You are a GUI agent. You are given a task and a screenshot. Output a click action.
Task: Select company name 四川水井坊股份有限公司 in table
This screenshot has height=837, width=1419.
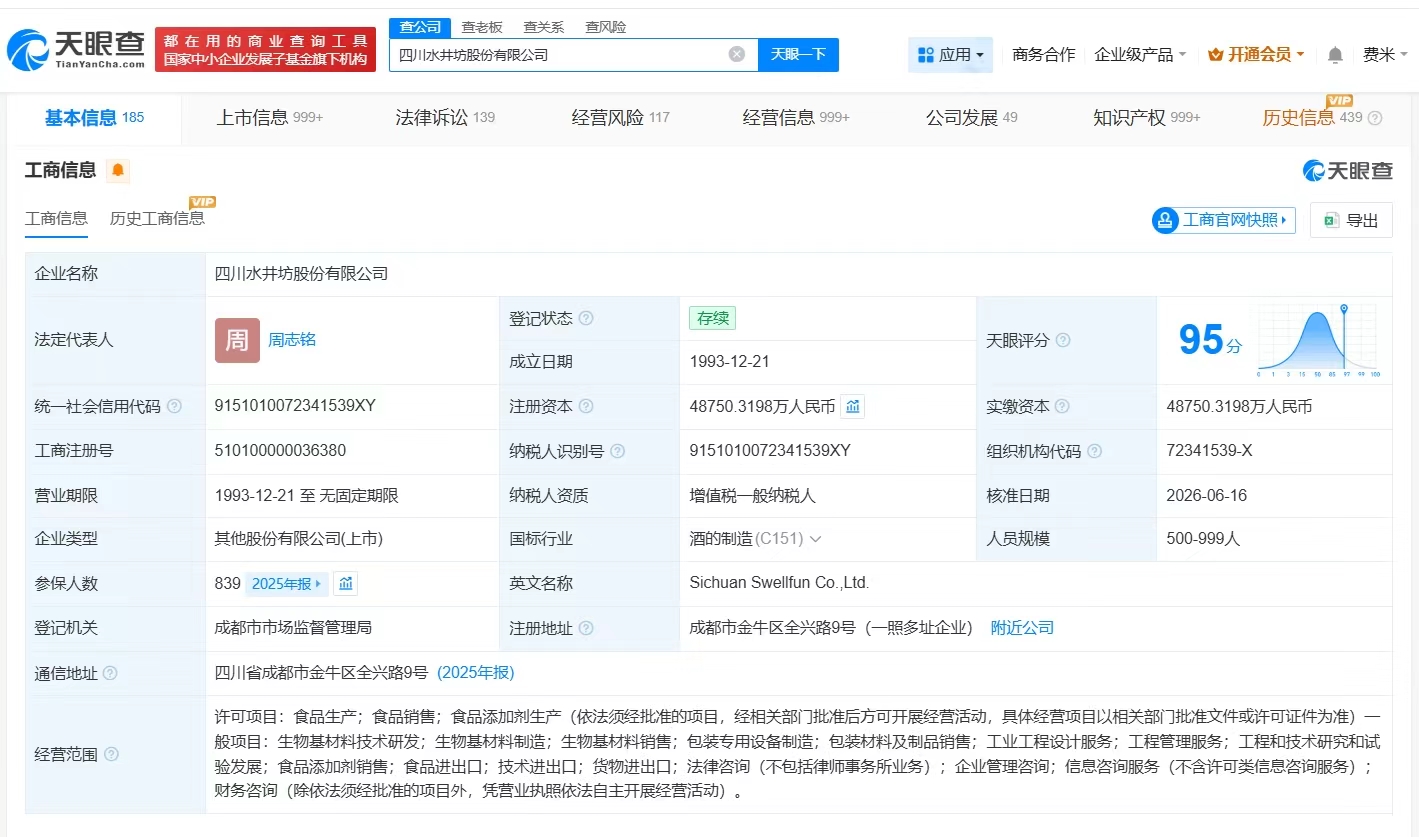(x=301, y=274)
